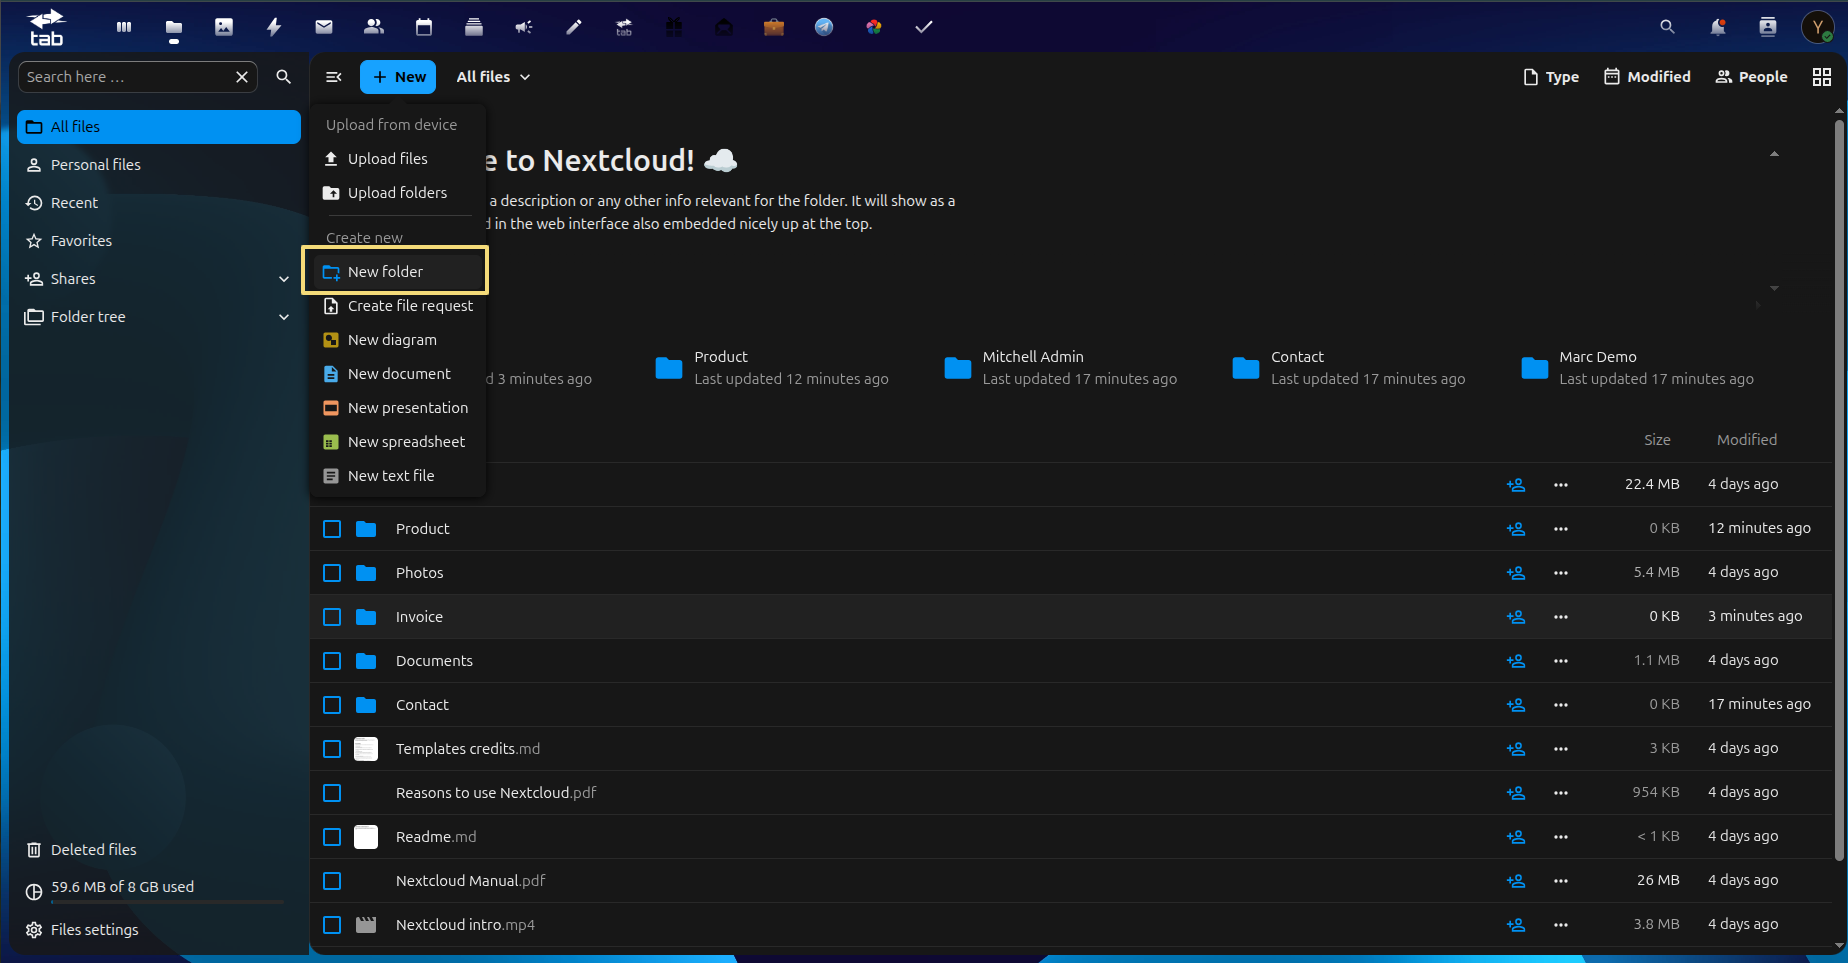Viewport: 1848px width, 963px height.
Task: Click the notifications bell icon
Action: [1718, 27]
